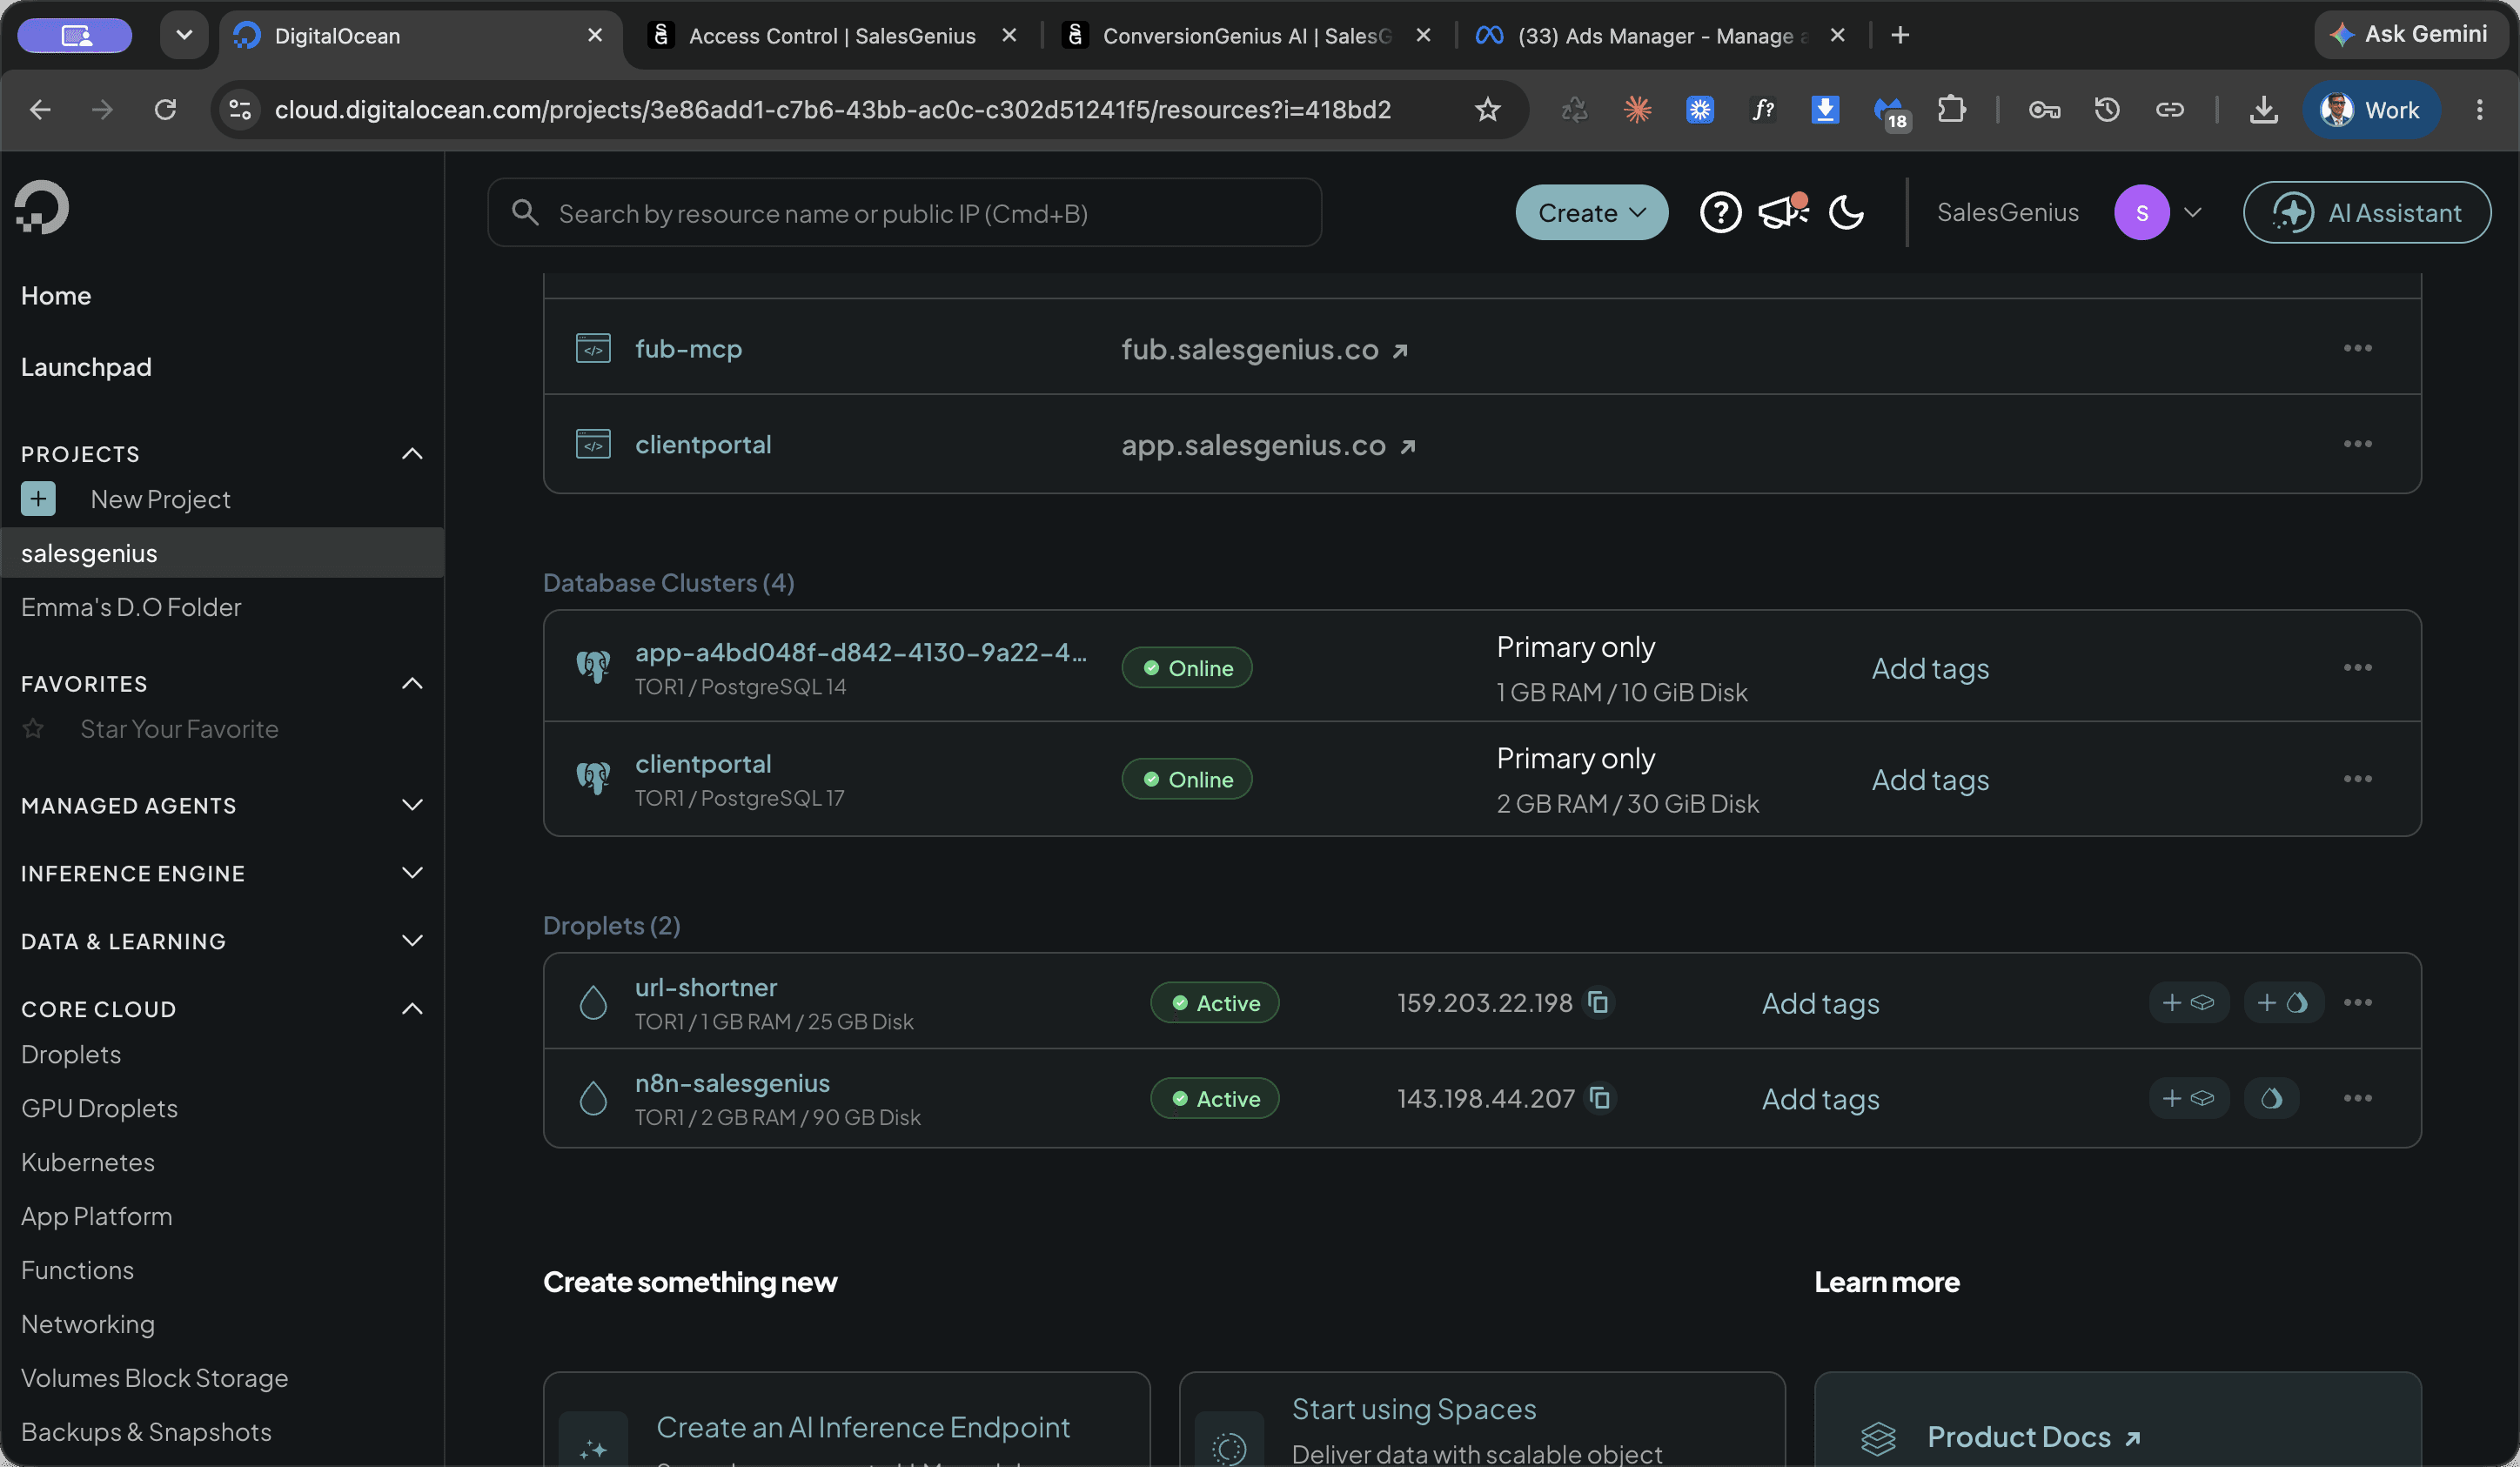Open App Platform in the sidebar
This screenshot has height=1467, width=2520.
point(96,1217)
